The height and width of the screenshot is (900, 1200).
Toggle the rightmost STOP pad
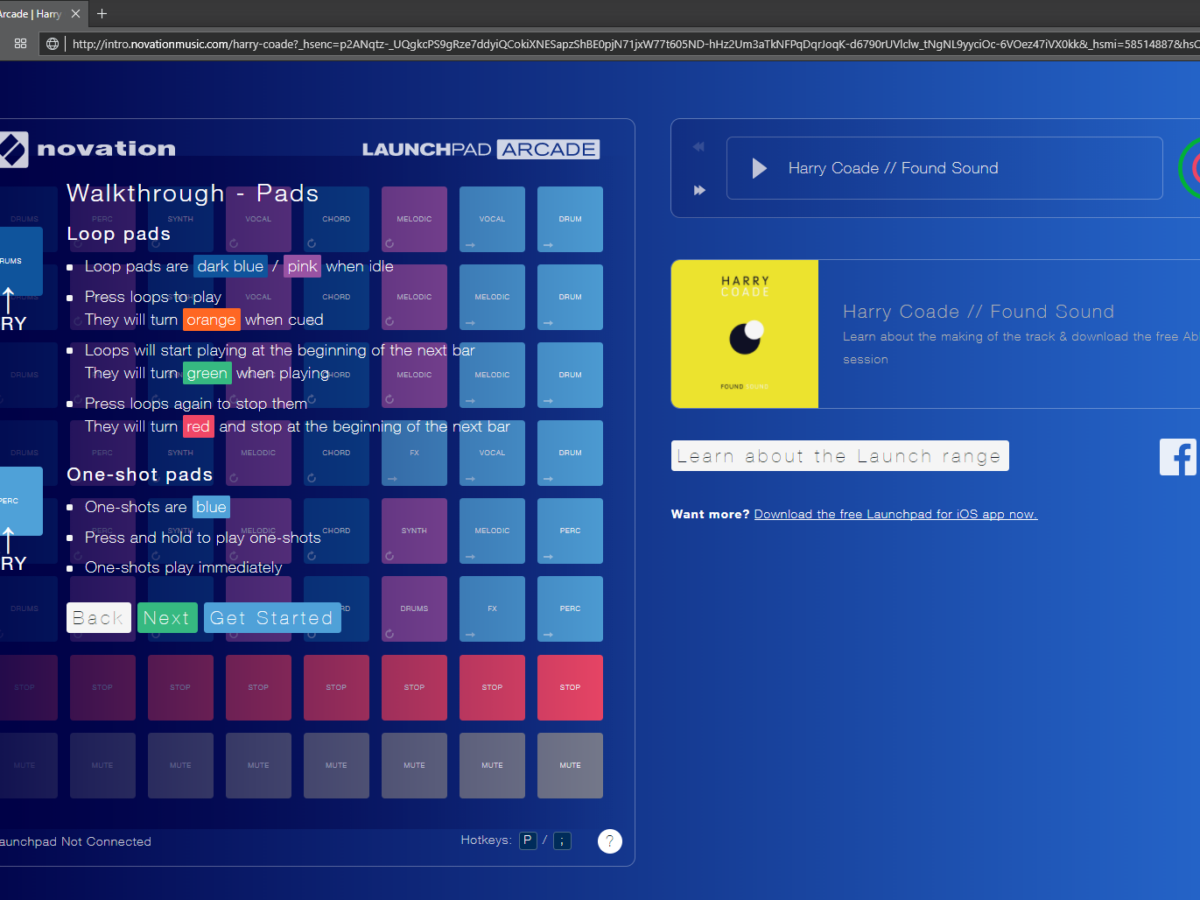point(570,688)
